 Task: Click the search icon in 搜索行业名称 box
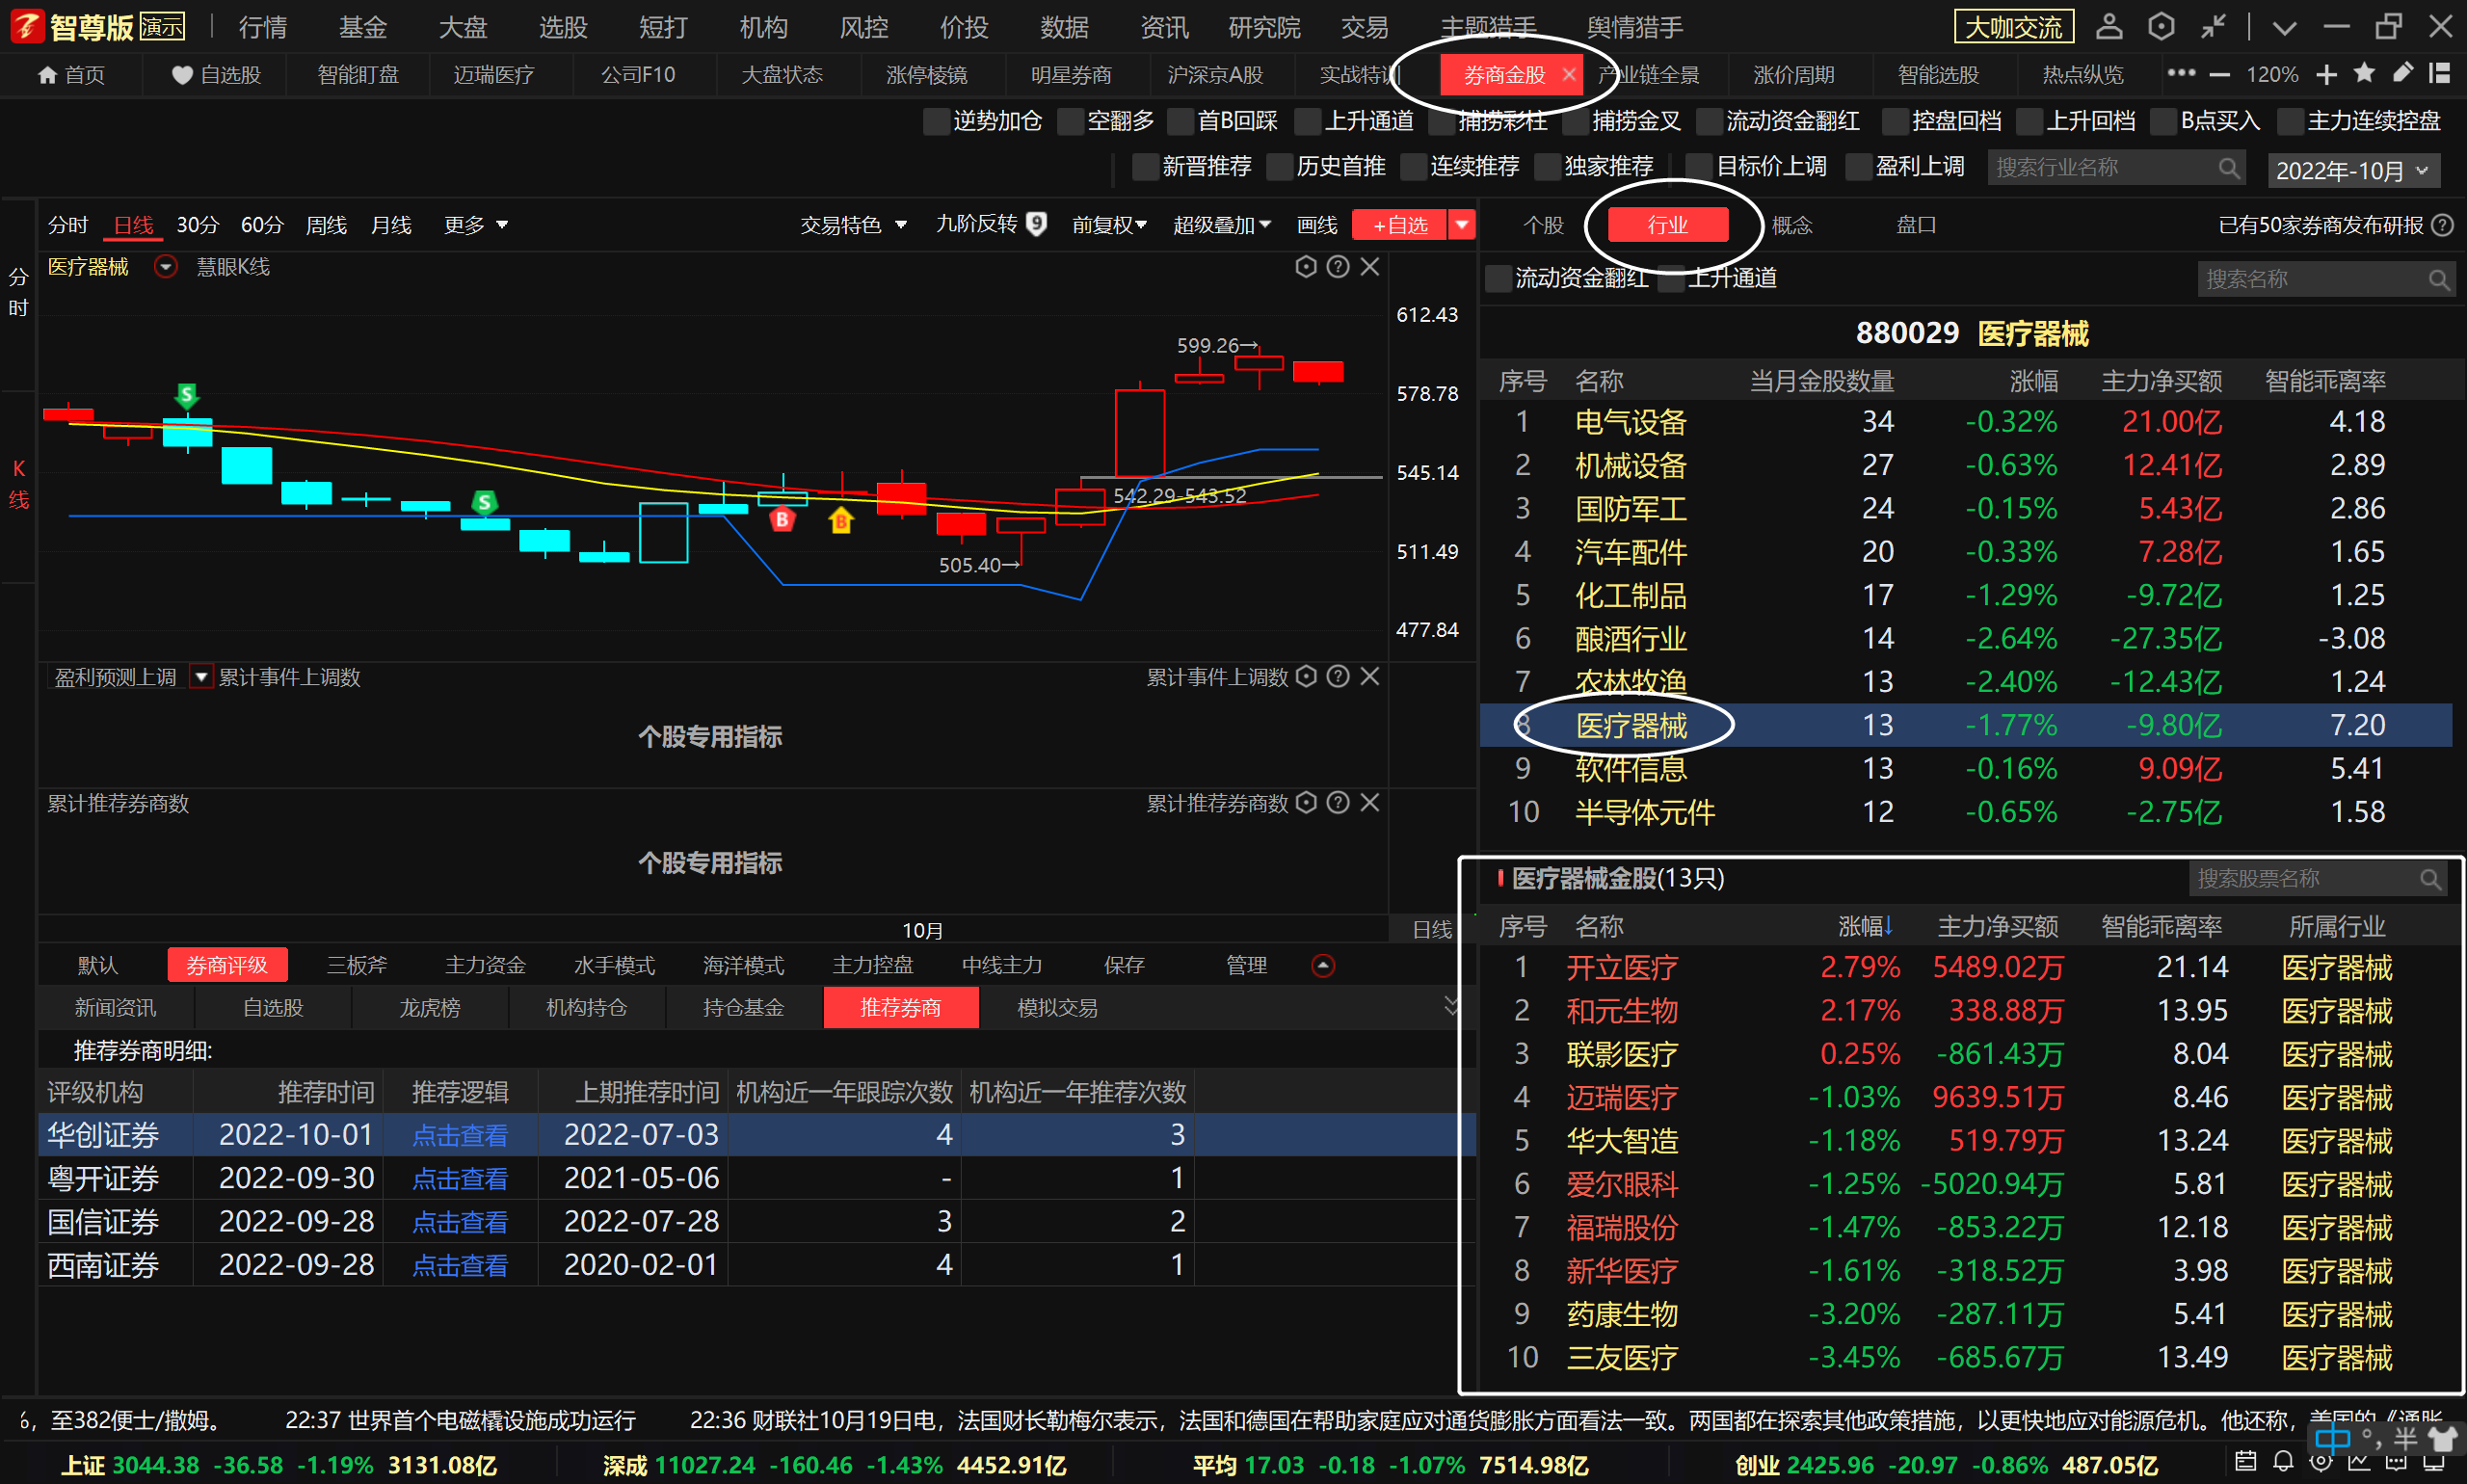[2229, 168]
